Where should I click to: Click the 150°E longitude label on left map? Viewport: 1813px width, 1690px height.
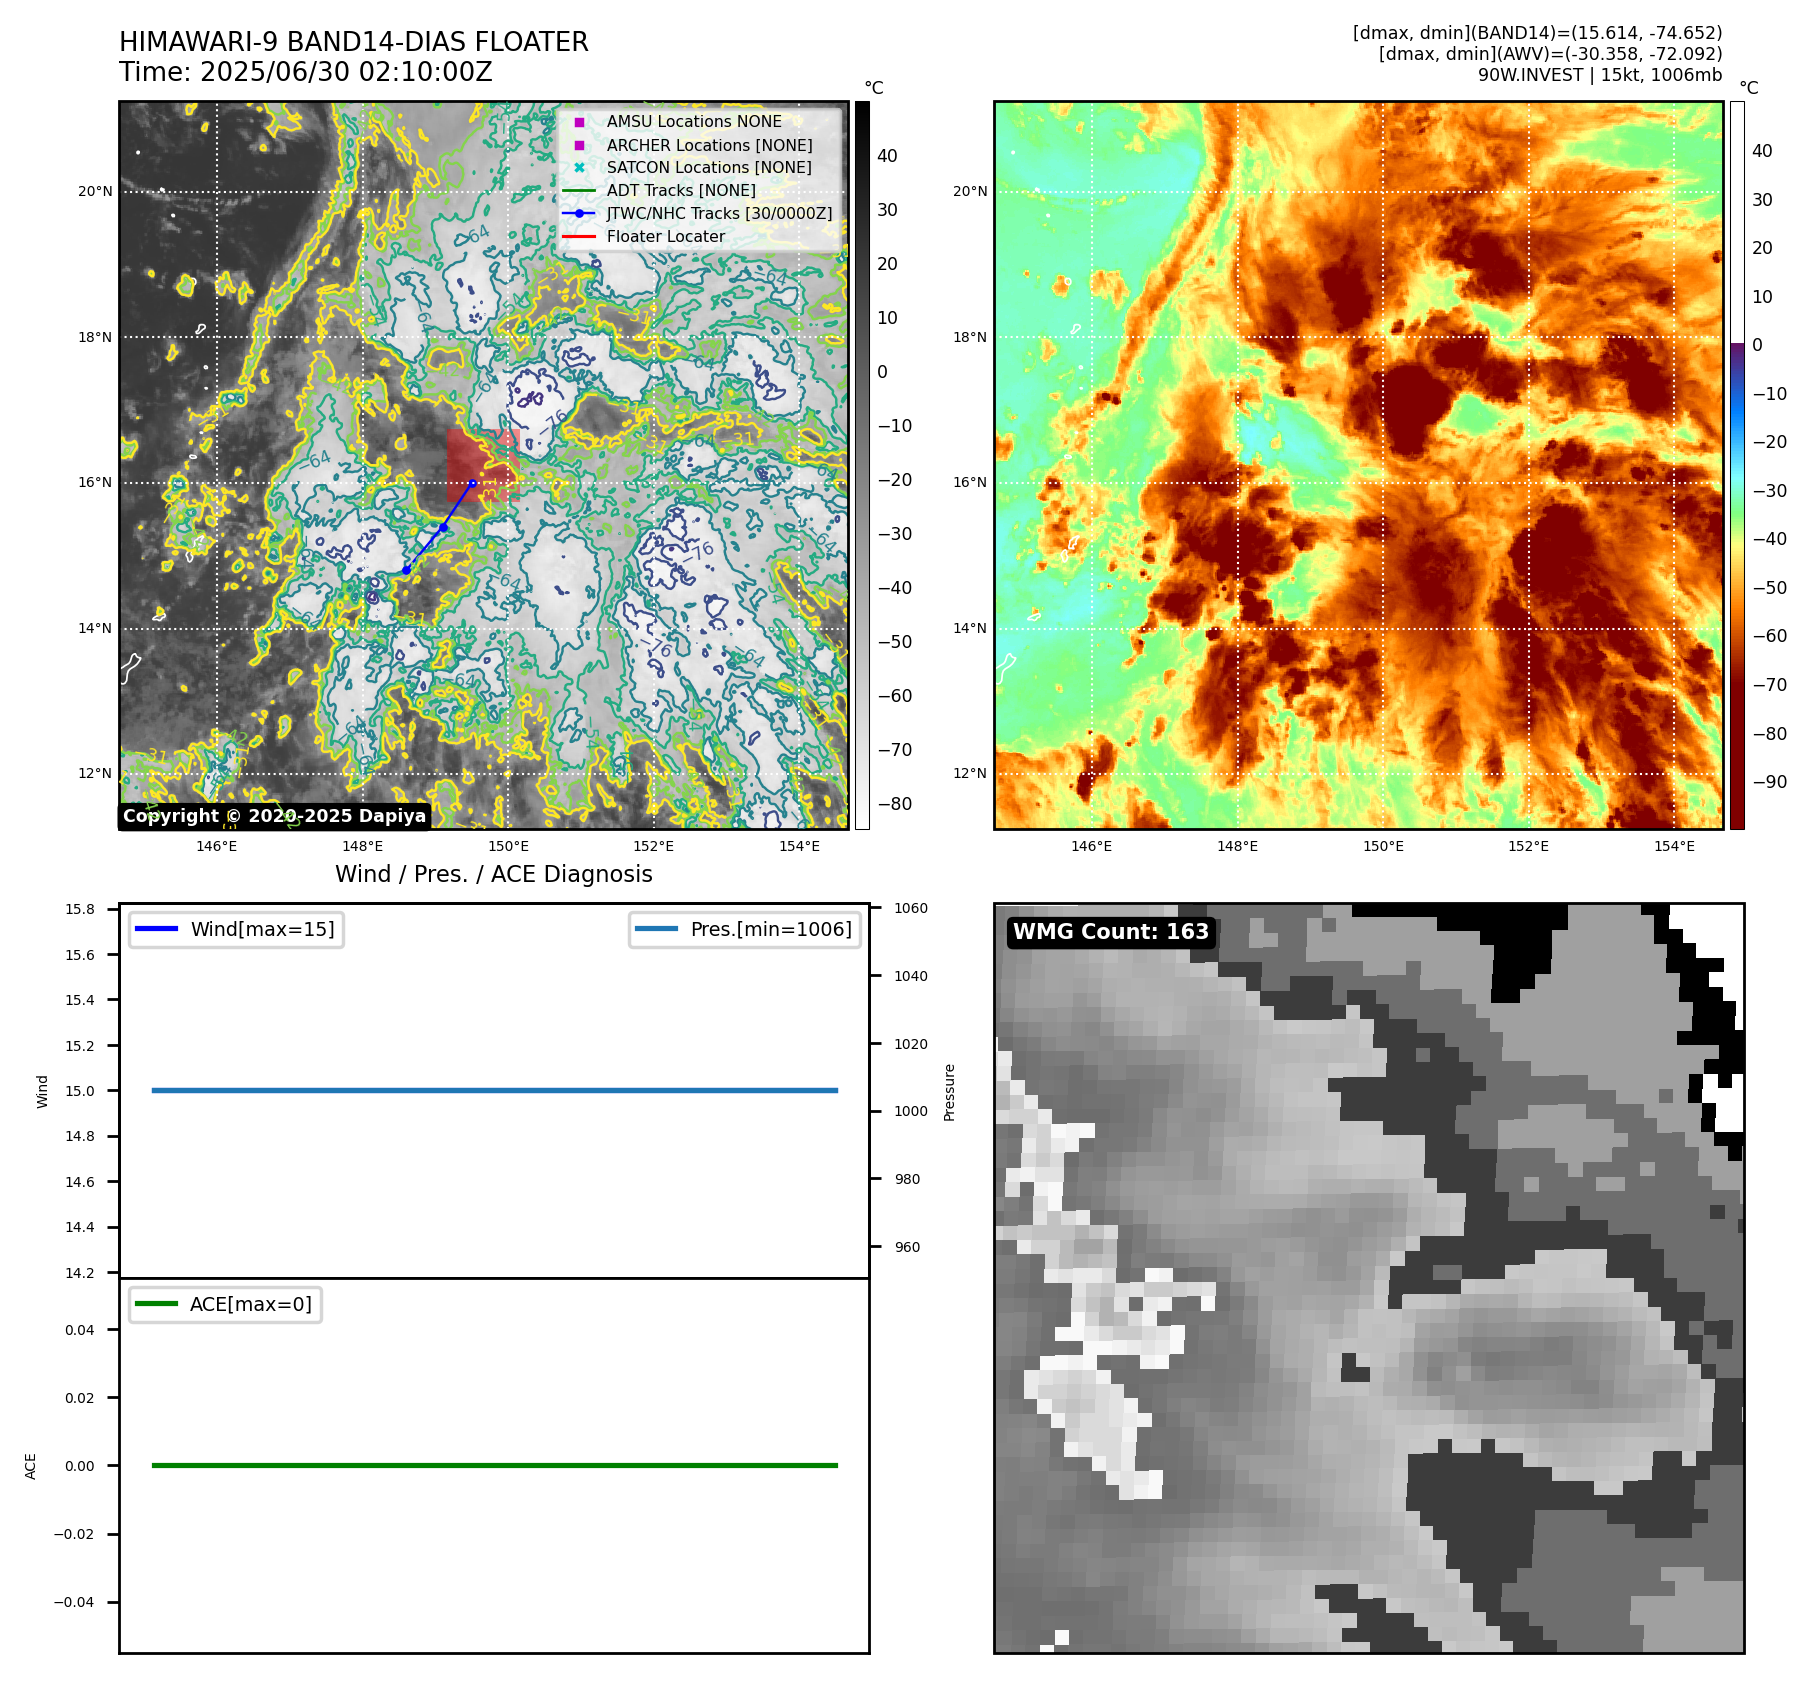[508, 846]
